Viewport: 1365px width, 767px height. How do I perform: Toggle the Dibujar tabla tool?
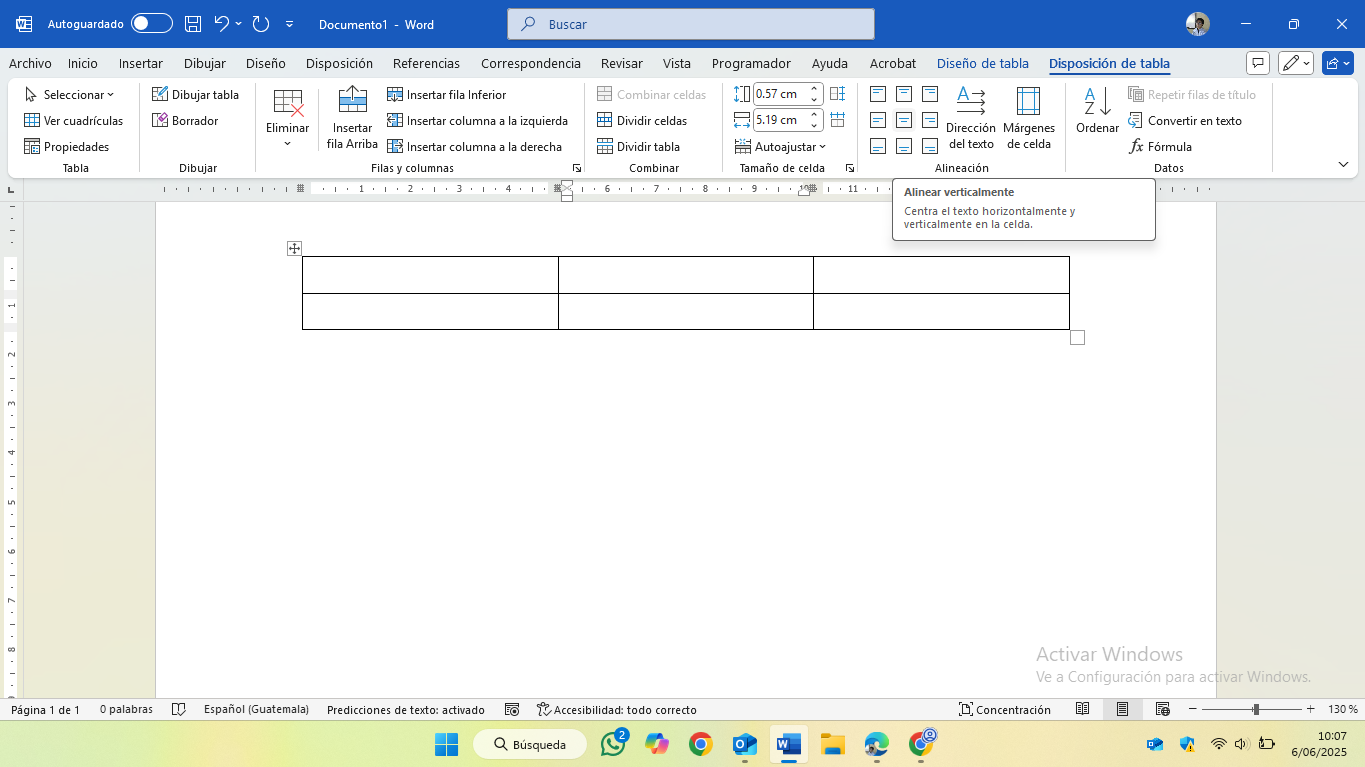[x=196, y=94]
